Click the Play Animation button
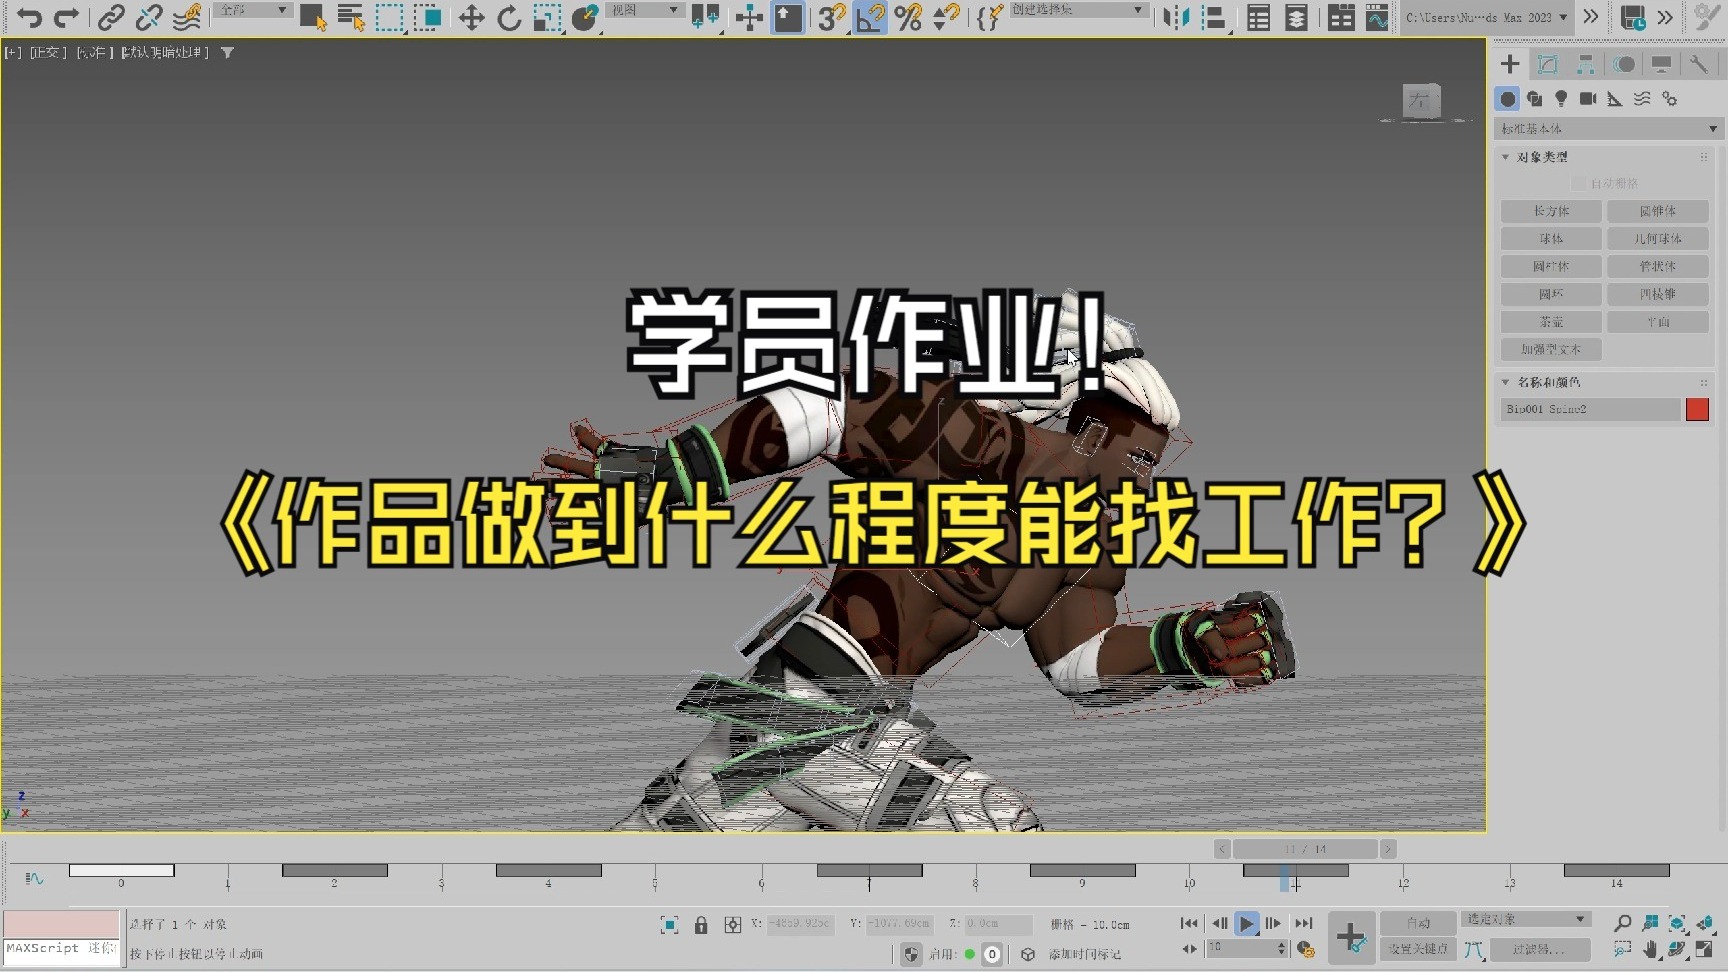 click(1246, 924)
